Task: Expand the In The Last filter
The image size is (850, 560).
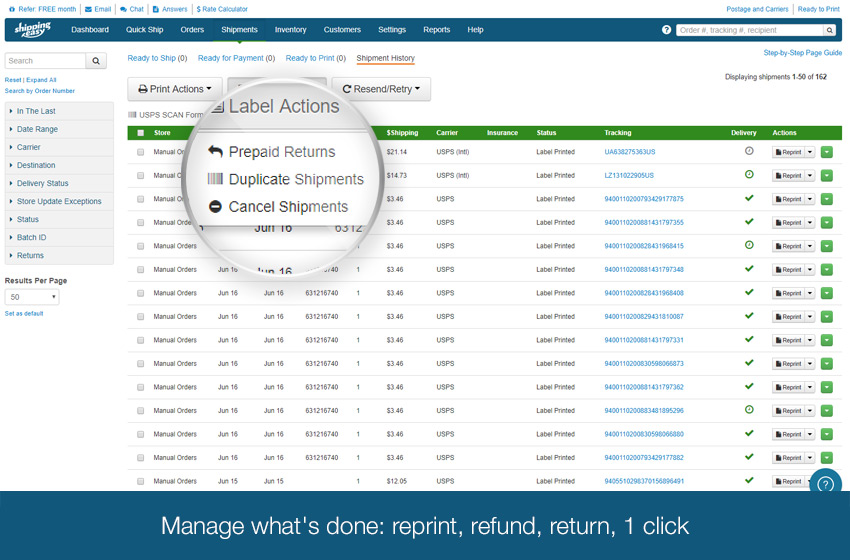Action: coord(59,111)
